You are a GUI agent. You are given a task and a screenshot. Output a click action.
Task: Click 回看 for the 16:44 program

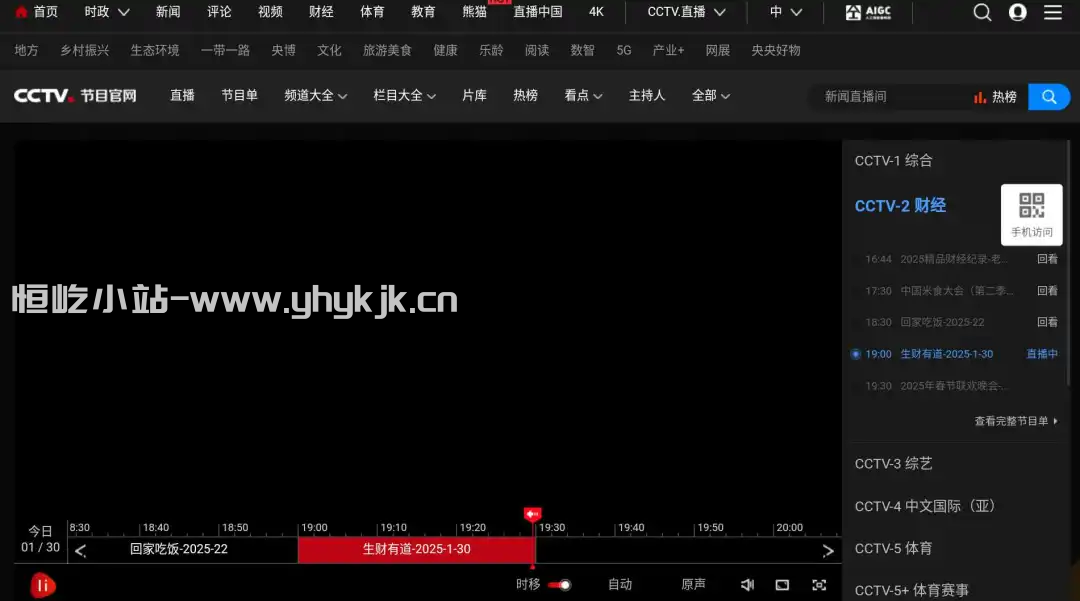[x=1048, y=259]
